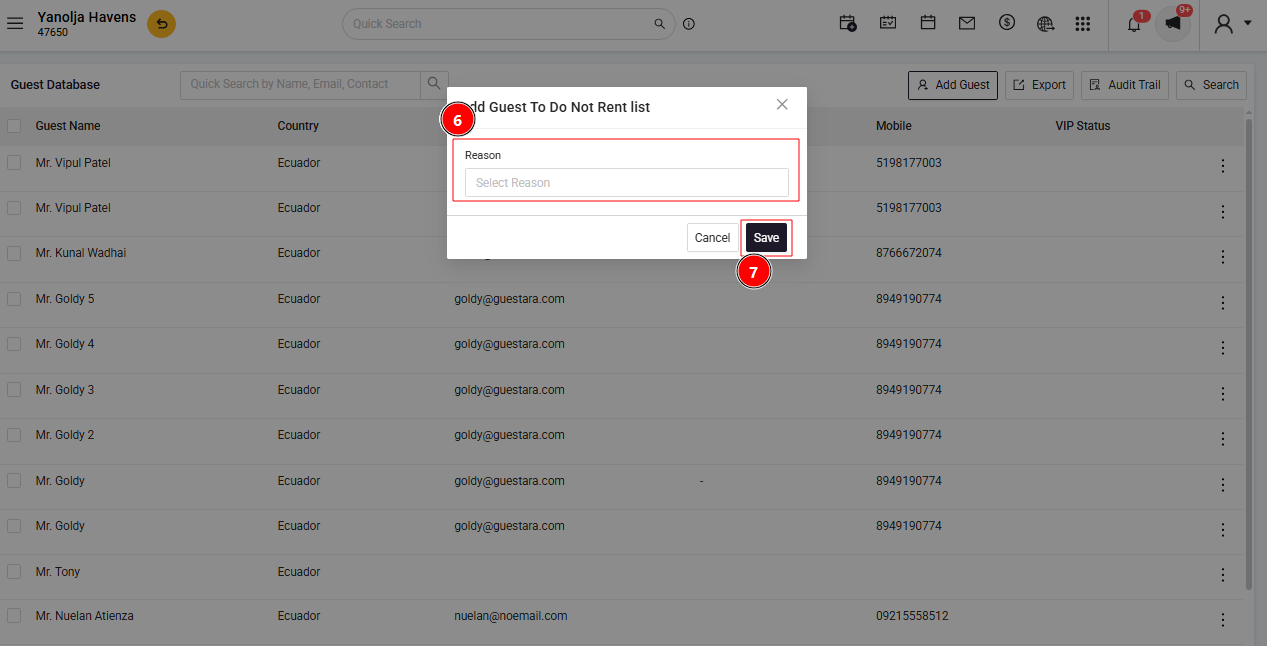The height and width of the screenshot is (646, 1267).
Task: Open the options menu for Mr. Goldy 4
Action: (x=1222, y=348)
